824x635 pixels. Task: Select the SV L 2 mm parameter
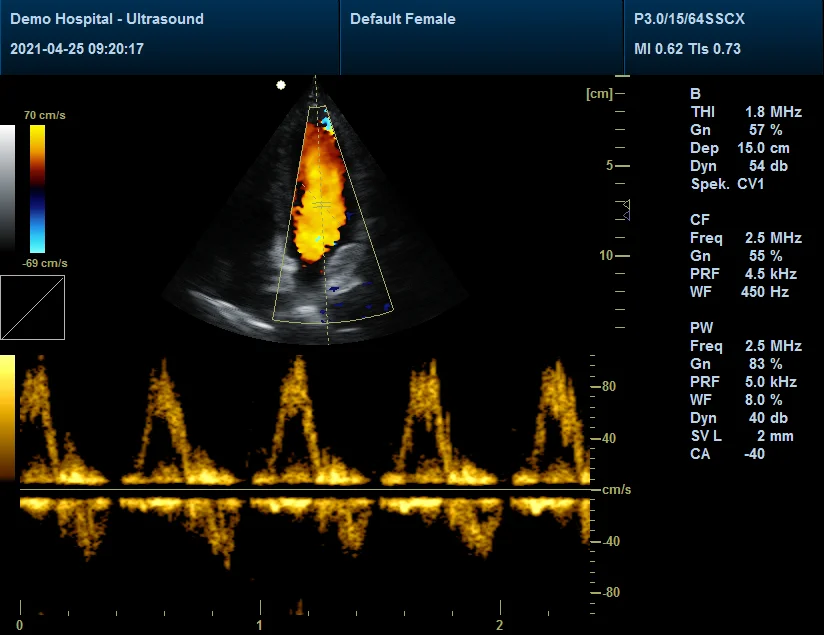(745, 436)
